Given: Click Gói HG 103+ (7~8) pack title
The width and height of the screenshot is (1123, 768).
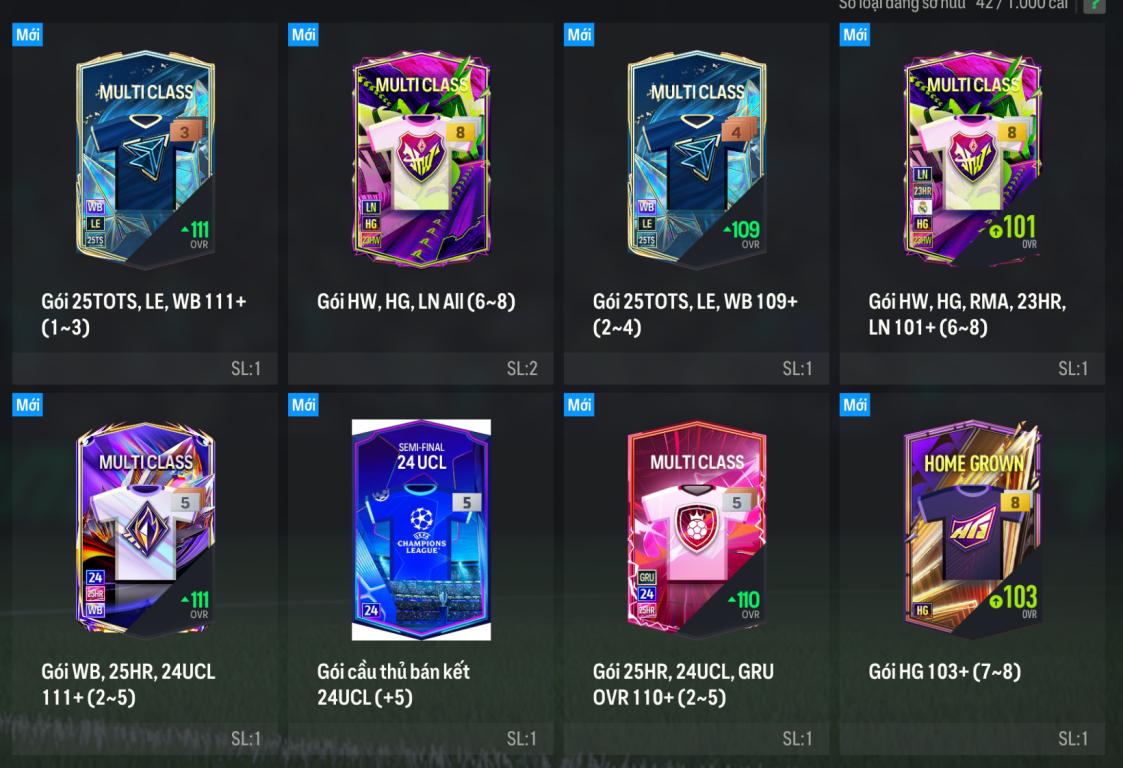Looking at the screenshot, I should pyautogui.click(x=945, y=671).
